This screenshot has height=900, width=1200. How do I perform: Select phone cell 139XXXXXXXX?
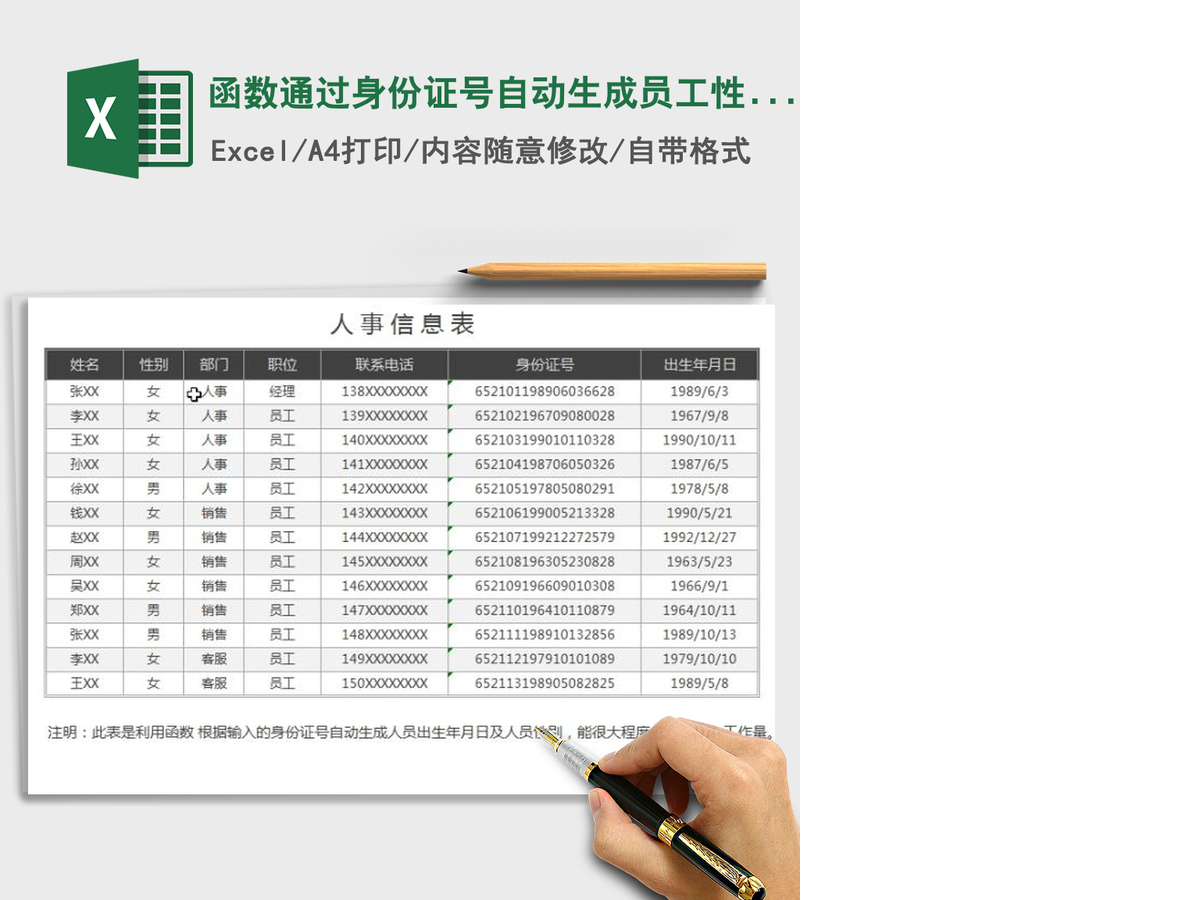[384, 416]
